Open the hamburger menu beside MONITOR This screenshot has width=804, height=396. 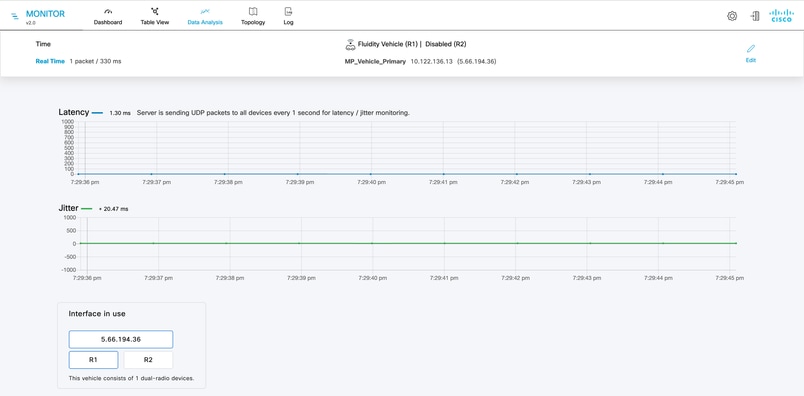pyautogui.click(x=15, y=16)
